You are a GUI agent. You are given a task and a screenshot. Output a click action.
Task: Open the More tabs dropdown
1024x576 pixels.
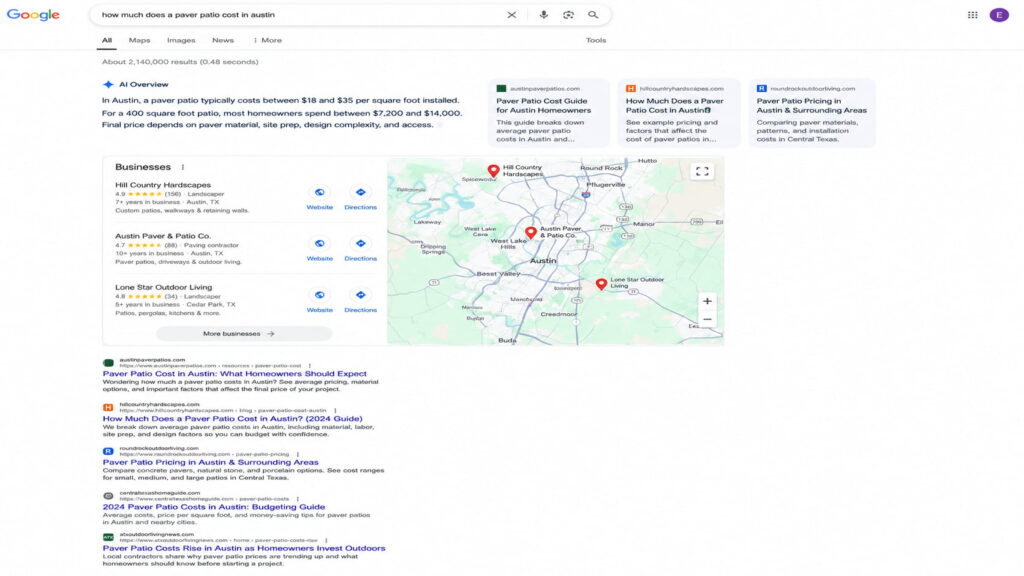(x=268, y=40)
